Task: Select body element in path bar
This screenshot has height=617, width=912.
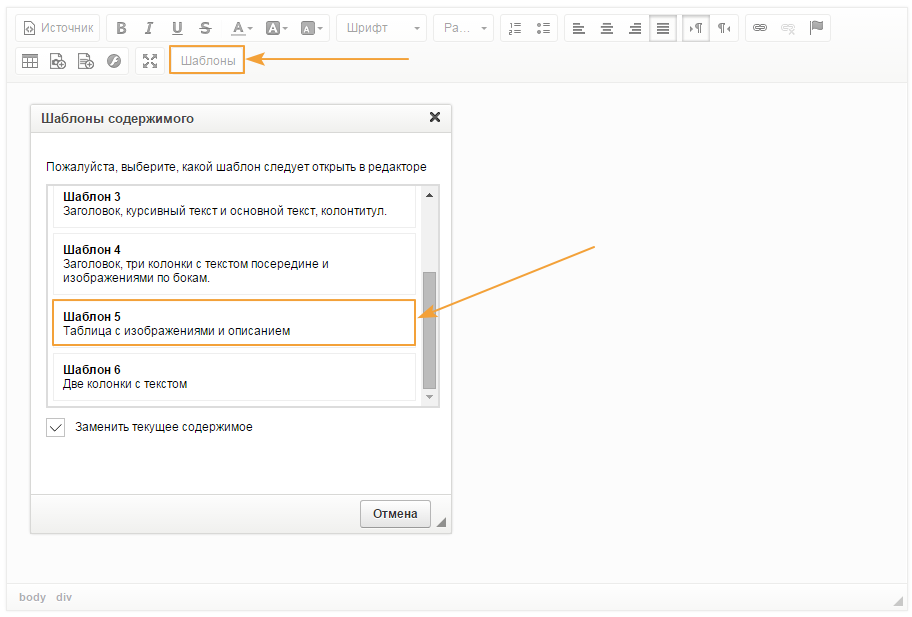Action: point(32,597)
